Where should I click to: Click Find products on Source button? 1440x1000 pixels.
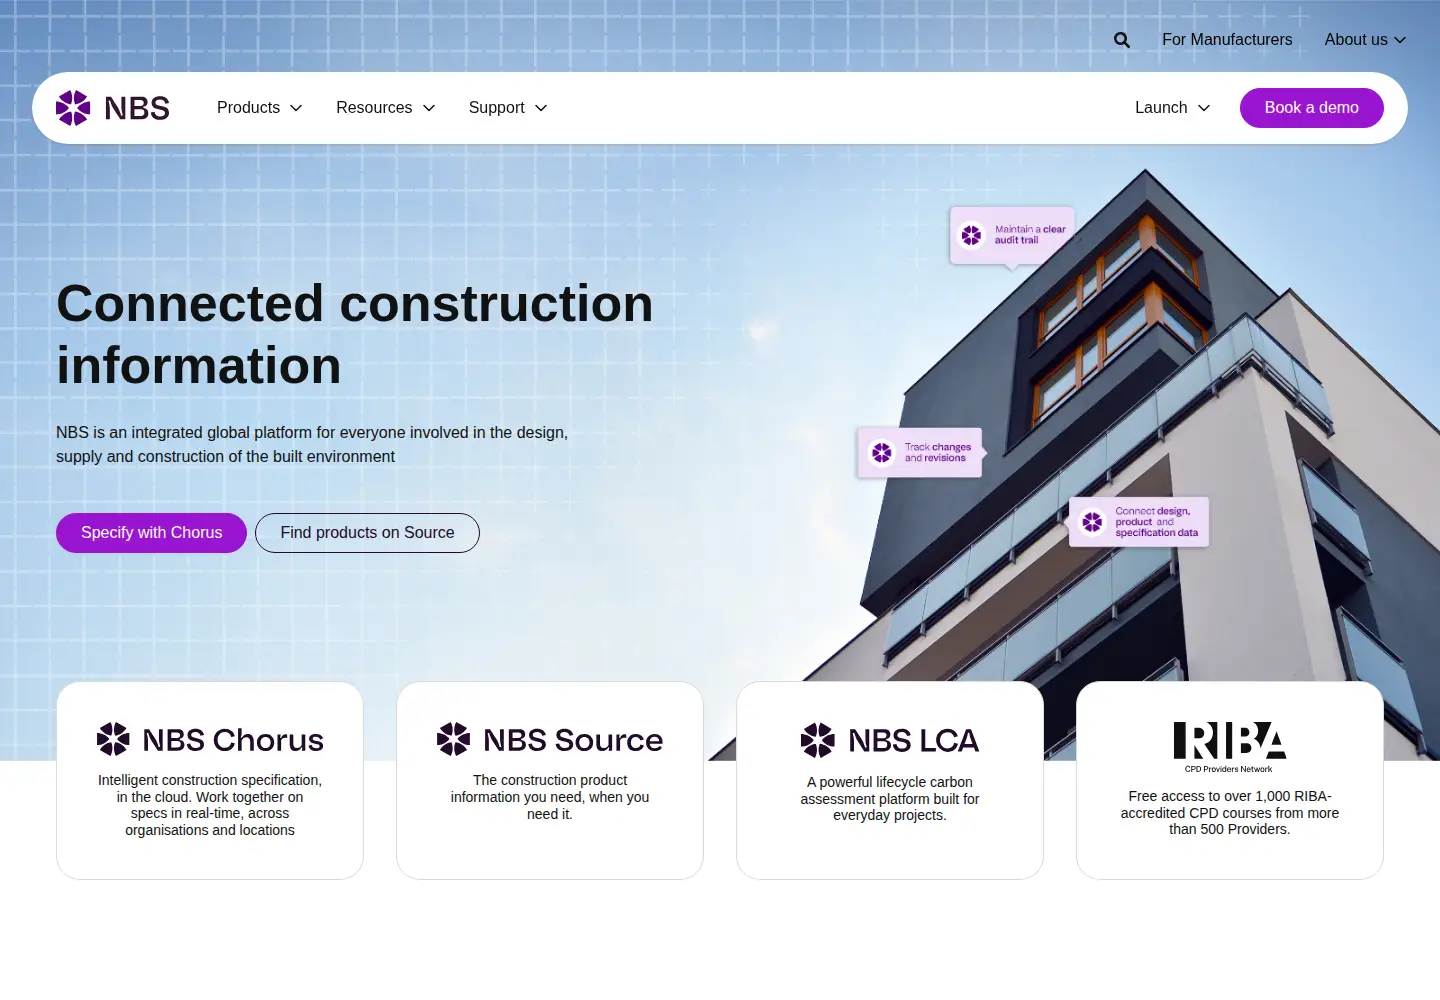[x=367, y=533]
